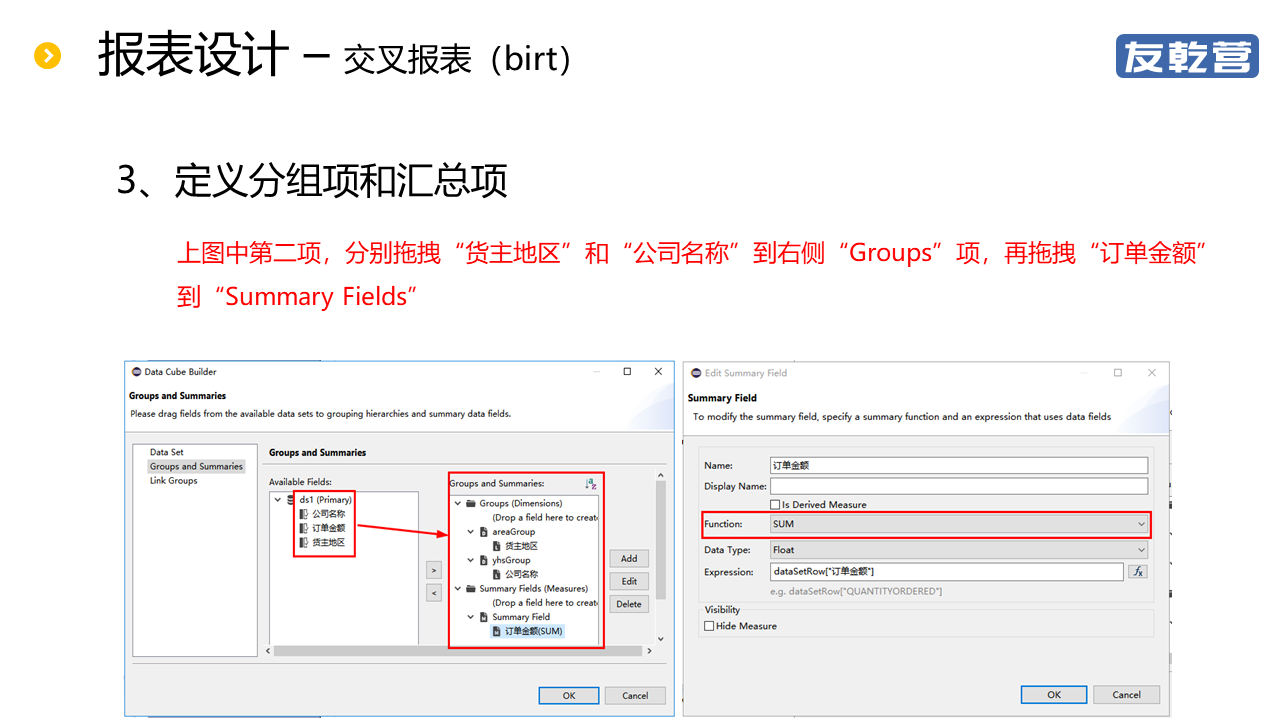Screen dimensions: 1280x720
Task: Tick the Is Derived Measure checkbox
Action: [775, 505]
